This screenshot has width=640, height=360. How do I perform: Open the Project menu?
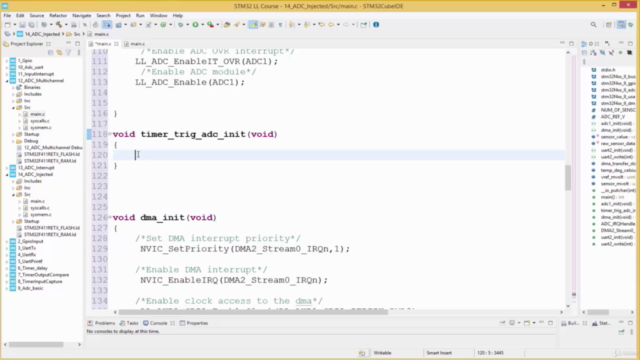123,16
